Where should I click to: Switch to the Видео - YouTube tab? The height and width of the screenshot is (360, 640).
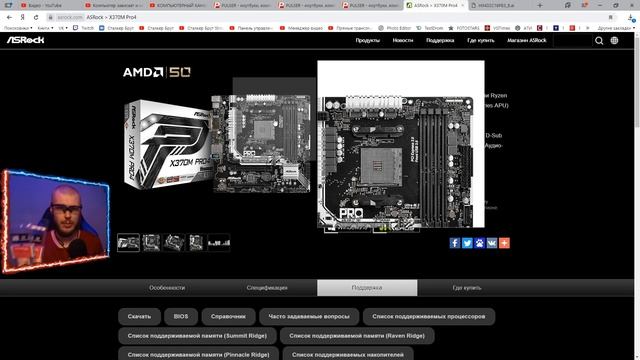coord(49,5)
